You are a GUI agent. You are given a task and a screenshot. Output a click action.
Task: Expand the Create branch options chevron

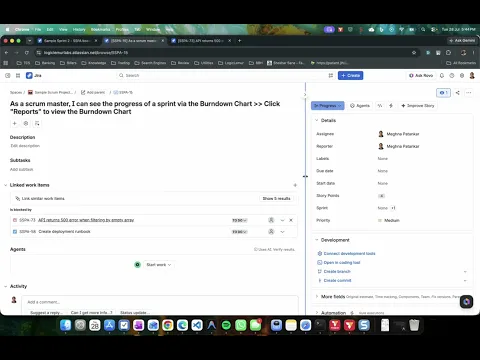click(x=465, y=272)
